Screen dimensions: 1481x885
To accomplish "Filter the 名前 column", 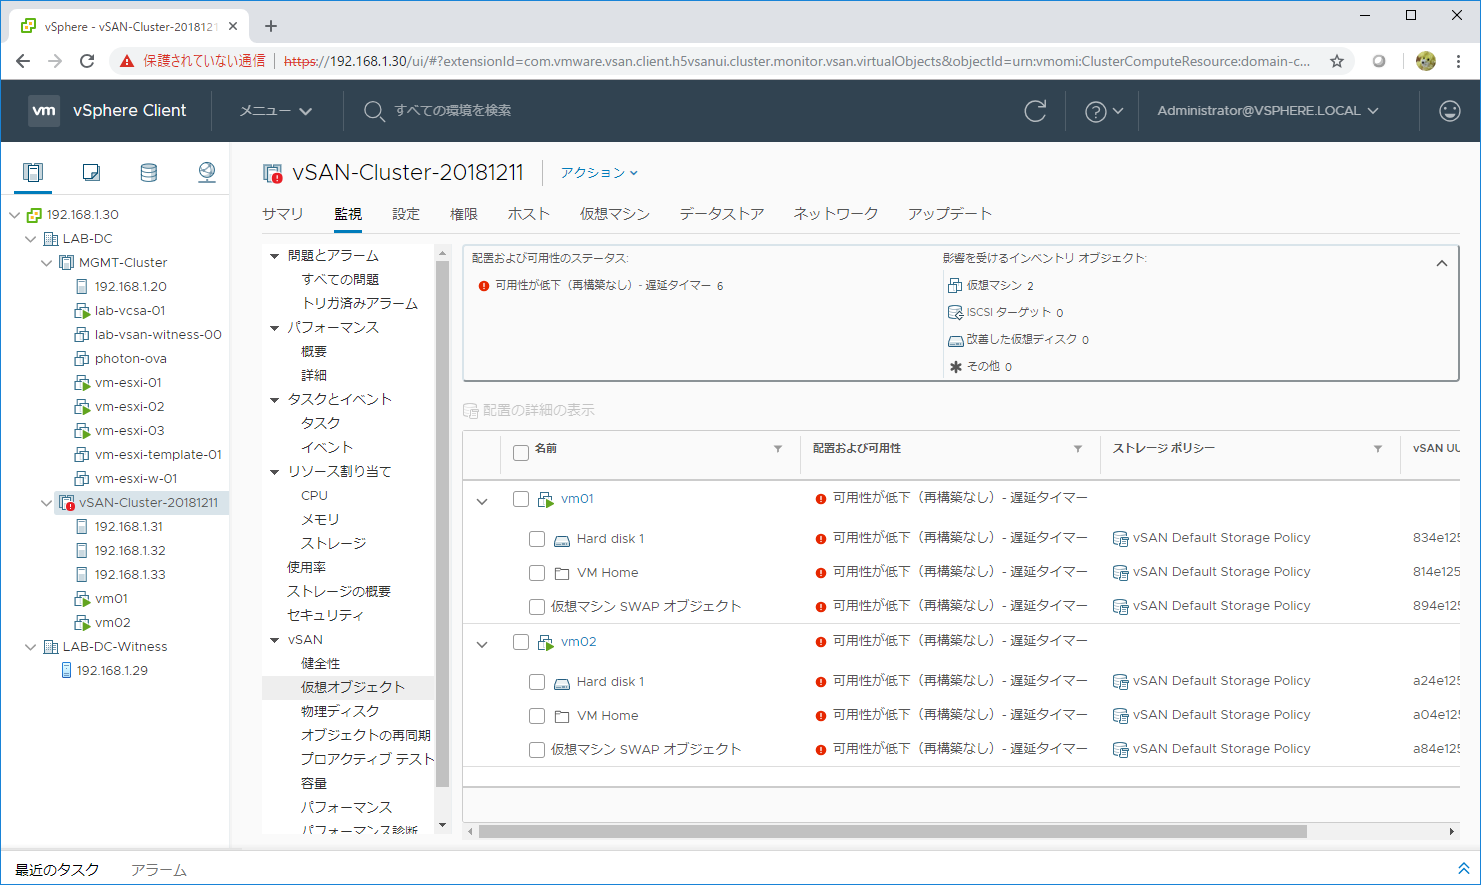I will pyautogui.click(x=778, y=449).
